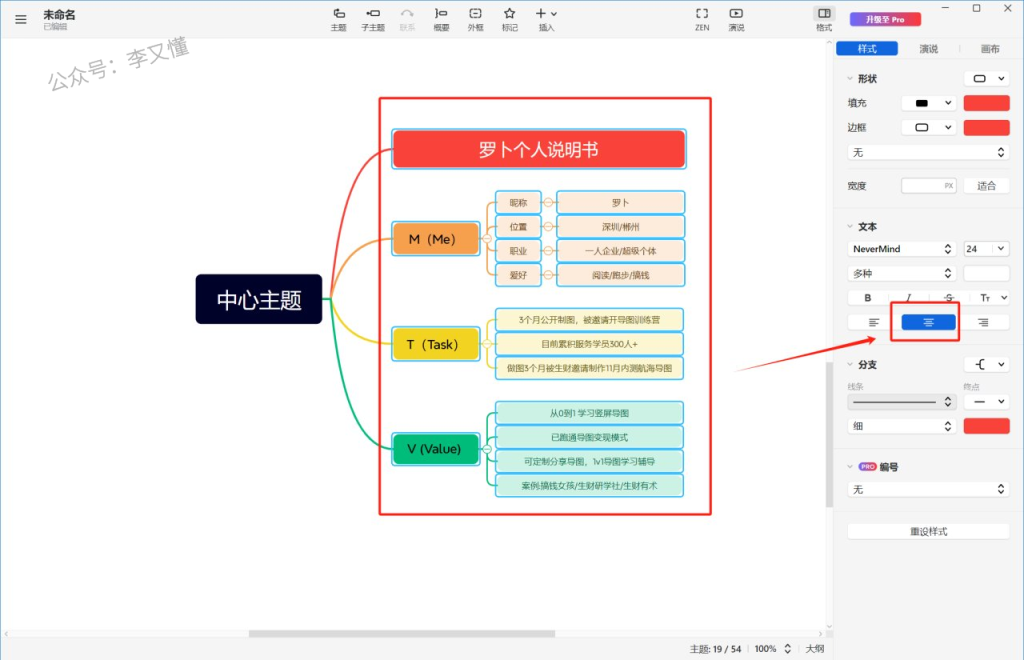Image resolution: width=1024 pixels, height=660 pixels.
Task: Click the 主题 (Topic) toolbar icon
Action: pyautogui.click(x=339, y=18)
